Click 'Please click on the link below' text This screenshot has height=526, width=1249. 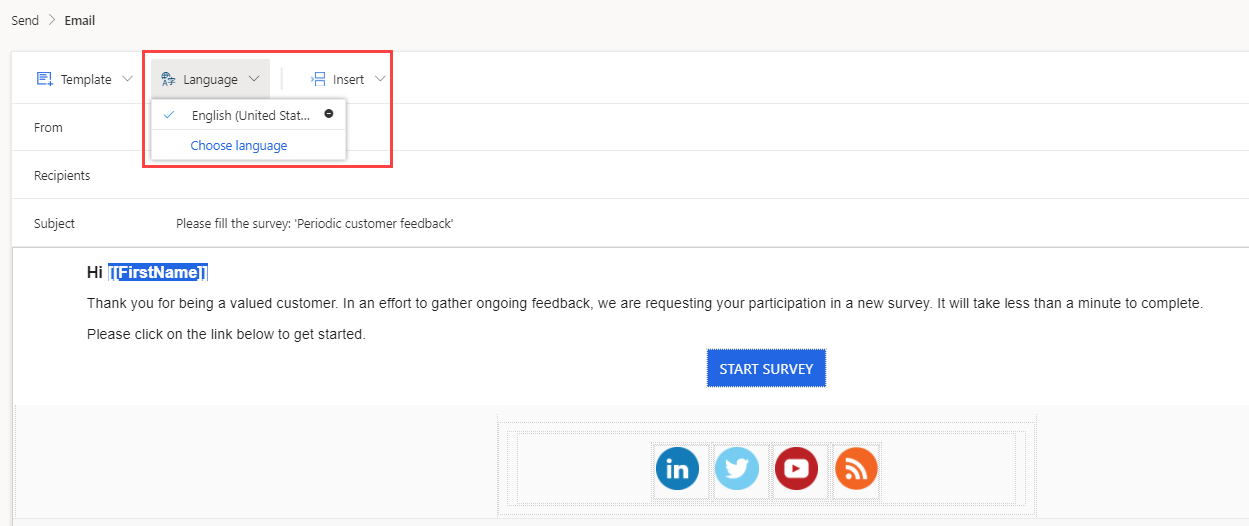click(x=226, y=334)
